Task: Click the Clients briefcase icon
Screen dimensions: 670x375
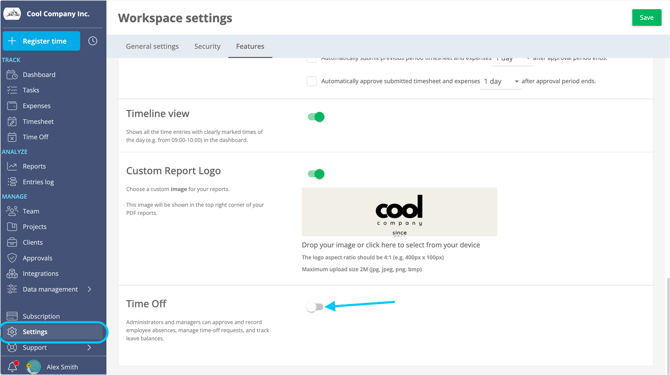Action: [x=12, y=242]
